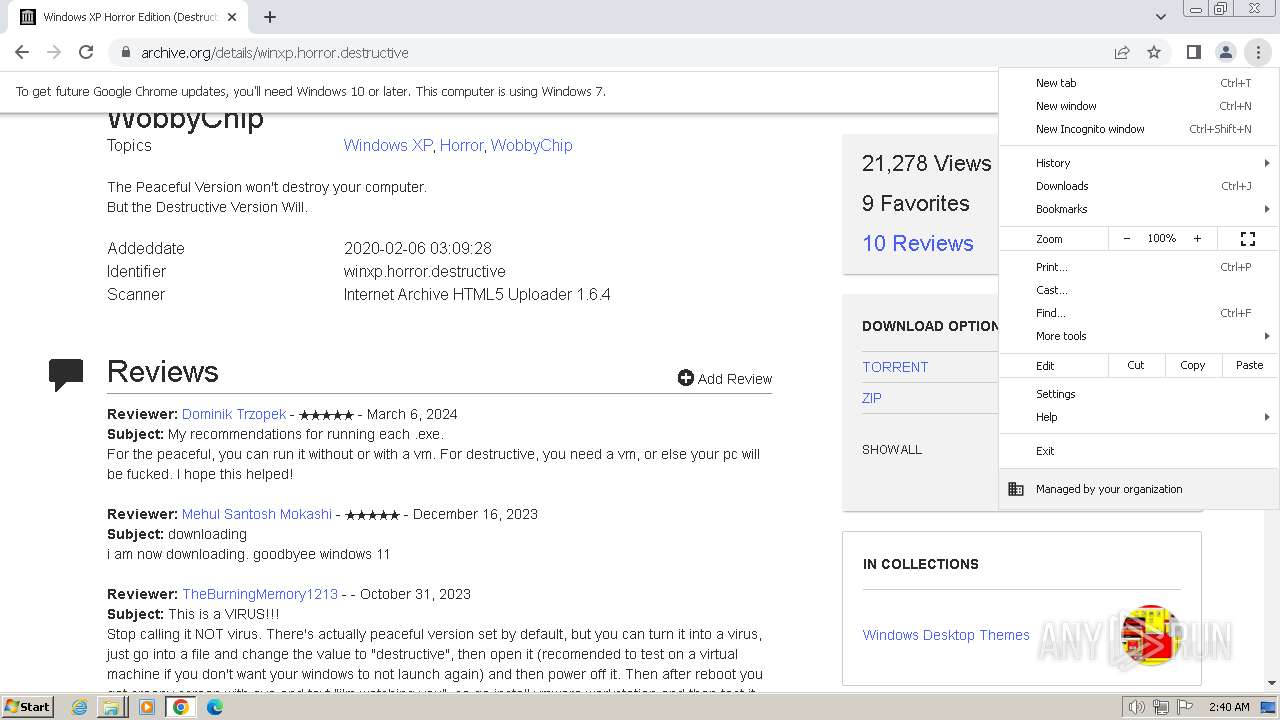Open the 10 Reviews link
The width and height of the screenshot is (1280, 720).
pos(917,243)
